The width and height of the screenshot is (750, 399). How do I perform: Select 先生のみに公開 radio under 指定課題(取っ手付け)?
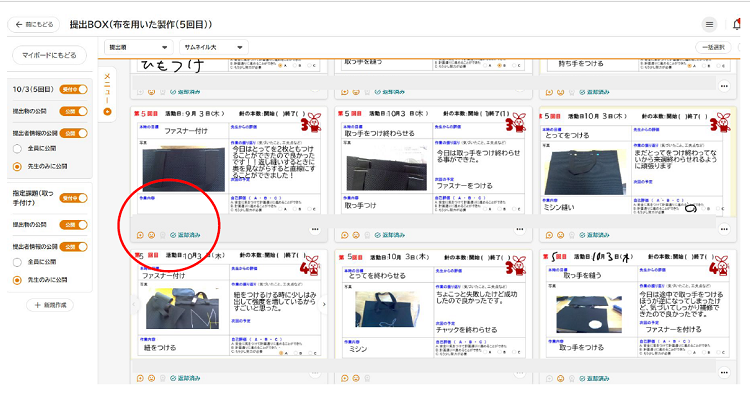coord(17,280)
